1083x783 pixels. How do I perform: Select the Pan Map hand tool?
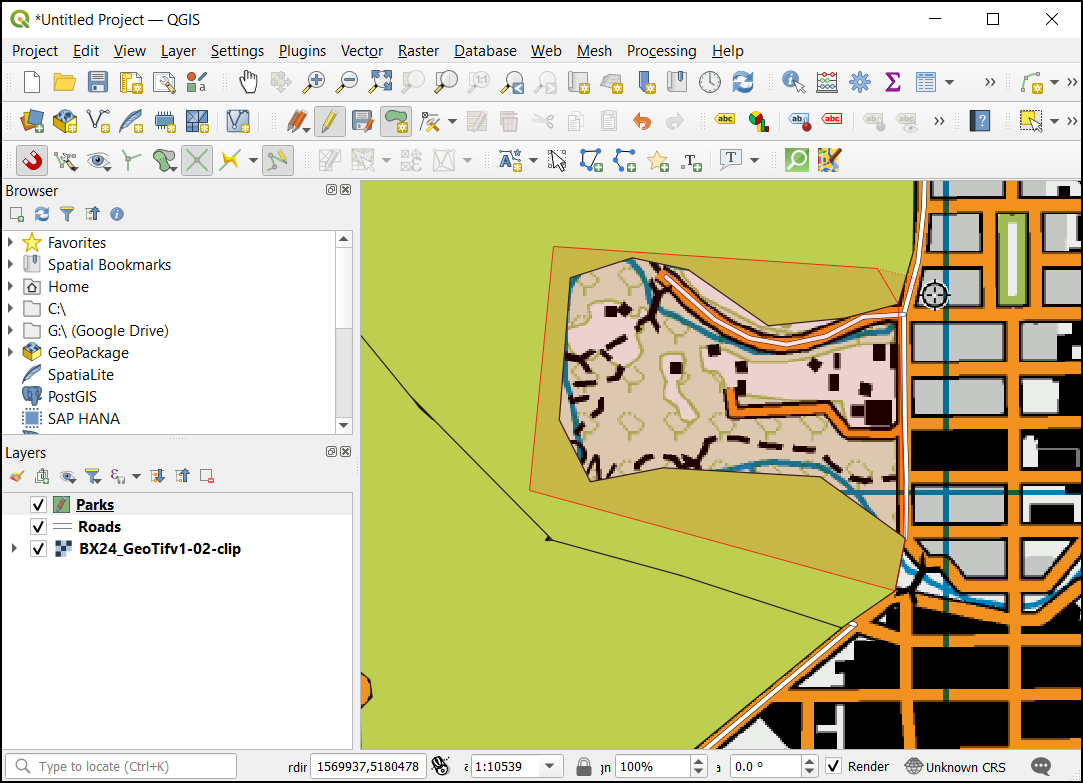click(x=248, y=82)
